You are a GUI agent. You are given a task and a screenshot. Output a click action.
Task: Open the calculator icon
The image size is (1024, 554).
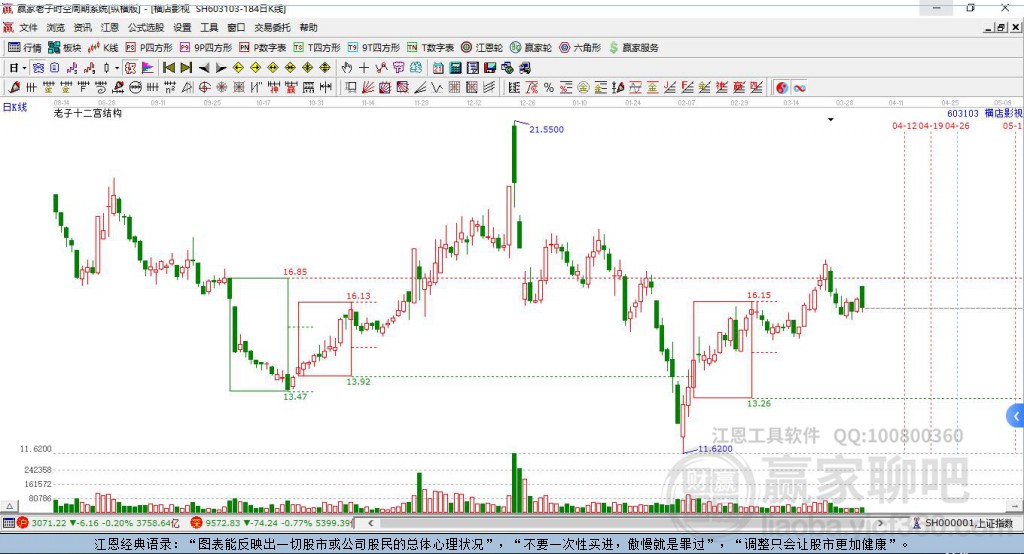pyautogui.click(x=456, y=67)
